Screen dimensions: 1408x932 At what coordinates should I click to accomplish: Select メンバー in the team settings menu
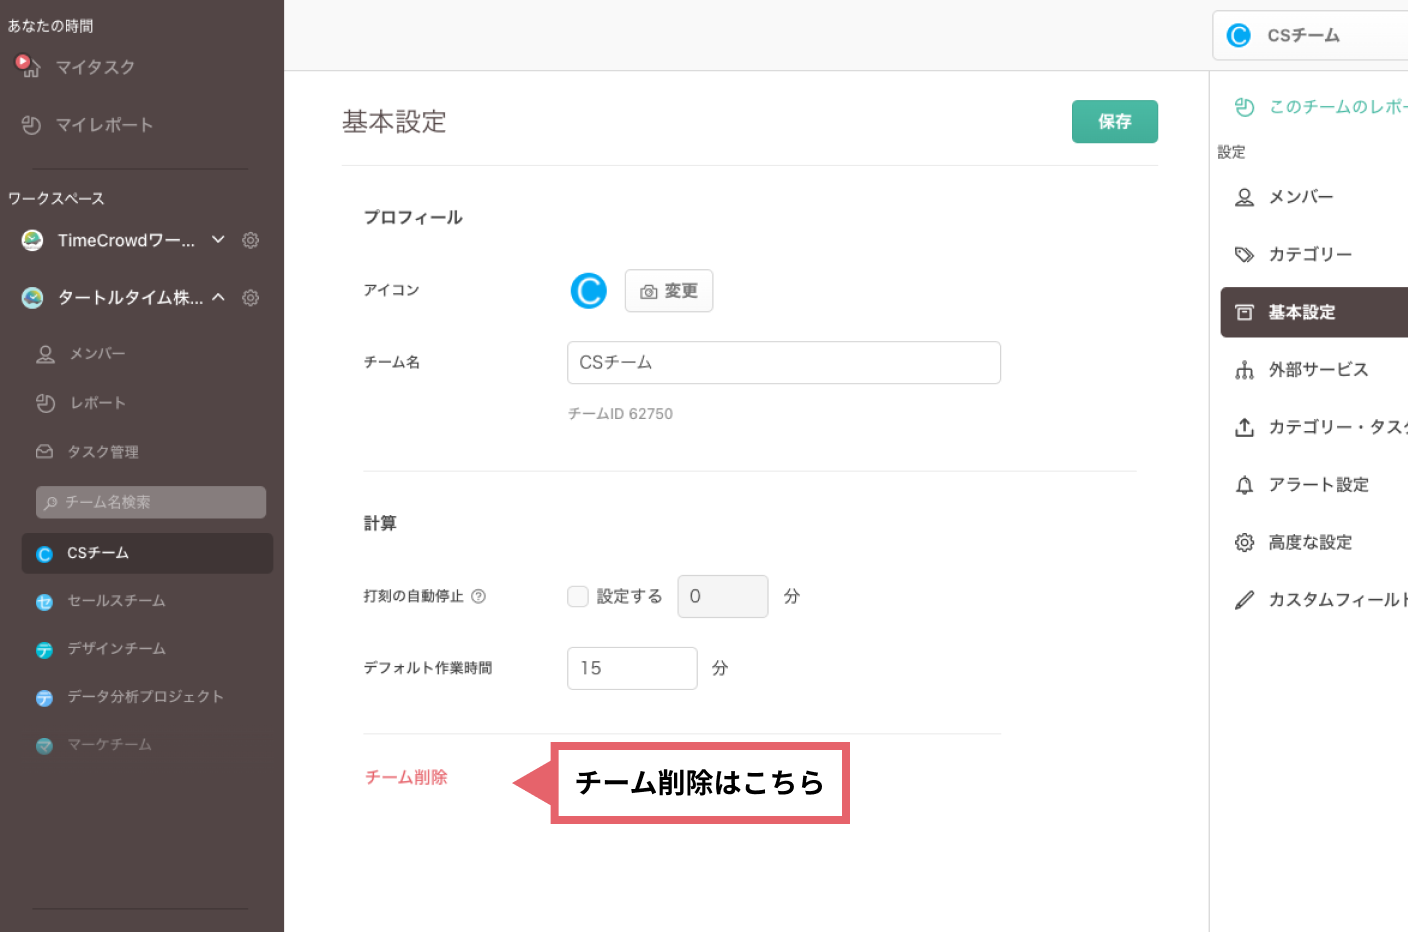click(1300, 197)
